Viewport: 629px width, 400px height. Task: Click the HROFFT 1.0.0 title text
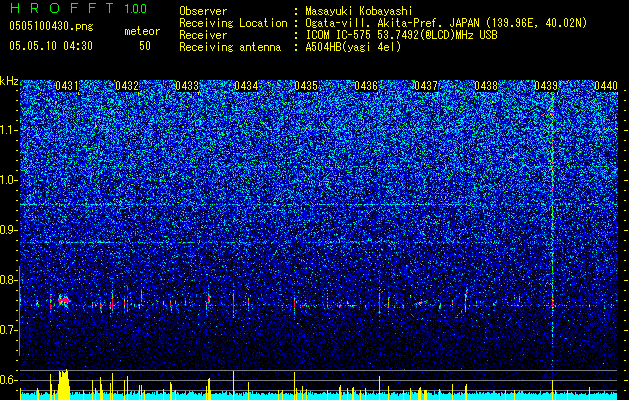78,8
